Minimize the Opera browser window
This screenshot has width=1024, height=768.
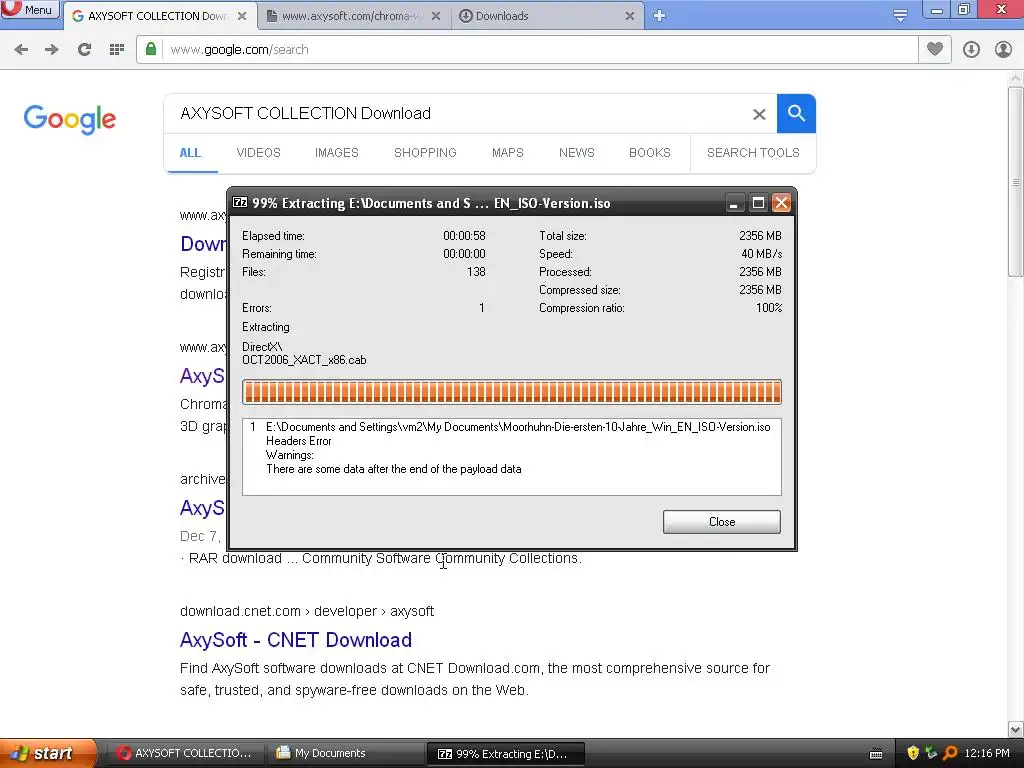[936, 9]
